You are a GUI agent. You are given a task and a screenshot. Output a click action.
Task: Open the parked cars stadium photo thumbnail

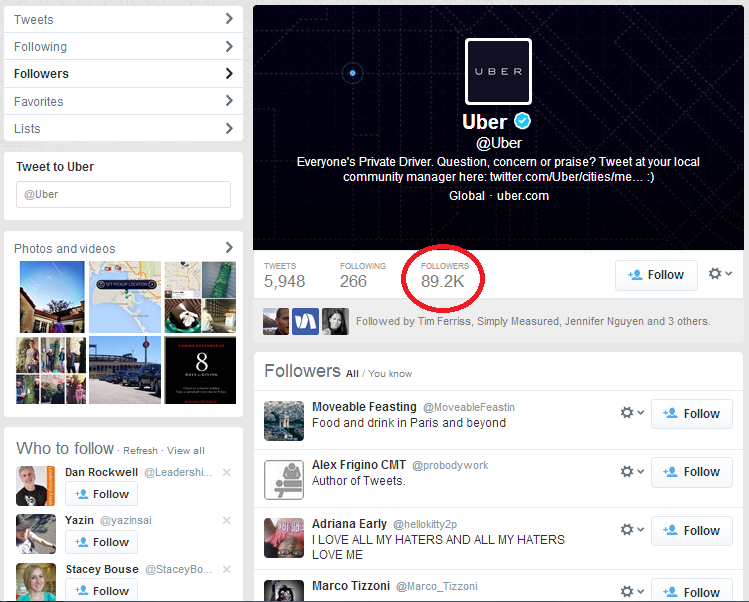pyautogui.click(x=125, y=370)
